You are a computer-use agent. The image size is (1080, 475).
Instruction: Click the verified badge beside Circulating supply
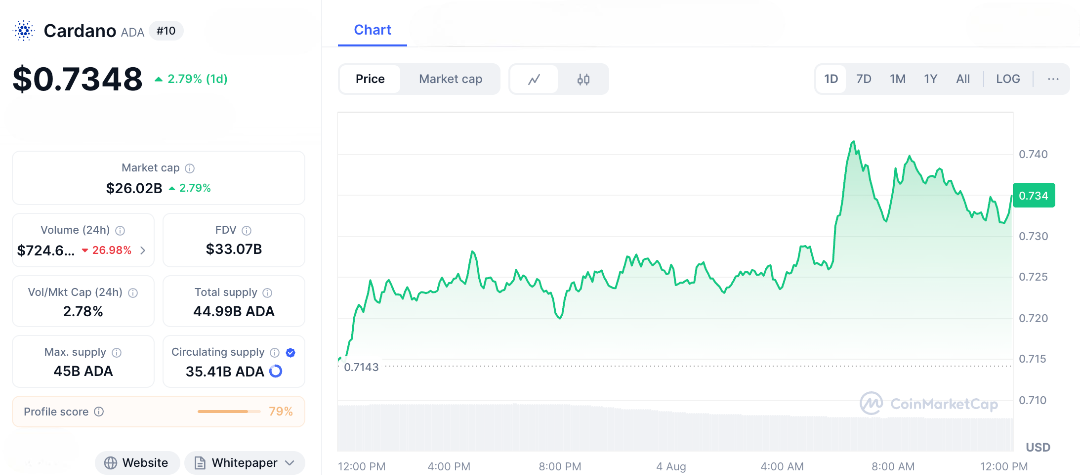coord(290,353)
